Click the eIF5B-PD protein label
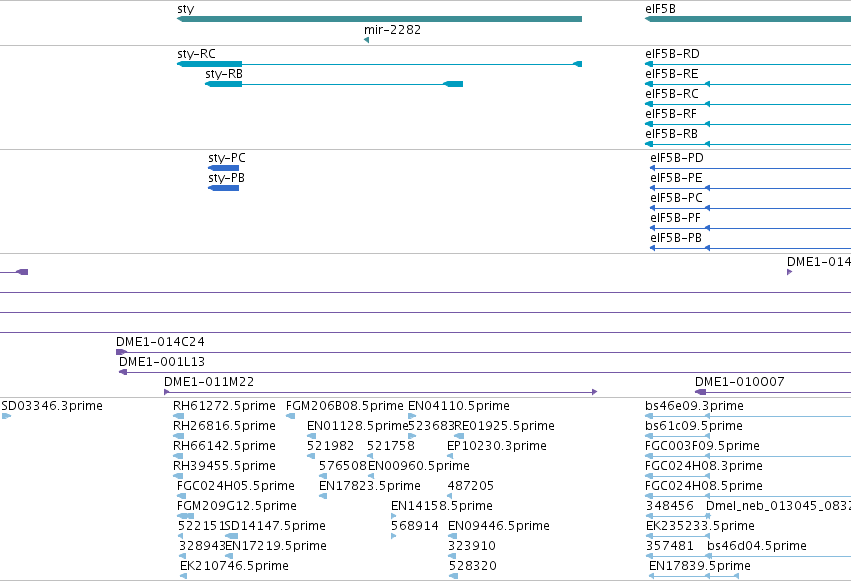 pos(677,158)
